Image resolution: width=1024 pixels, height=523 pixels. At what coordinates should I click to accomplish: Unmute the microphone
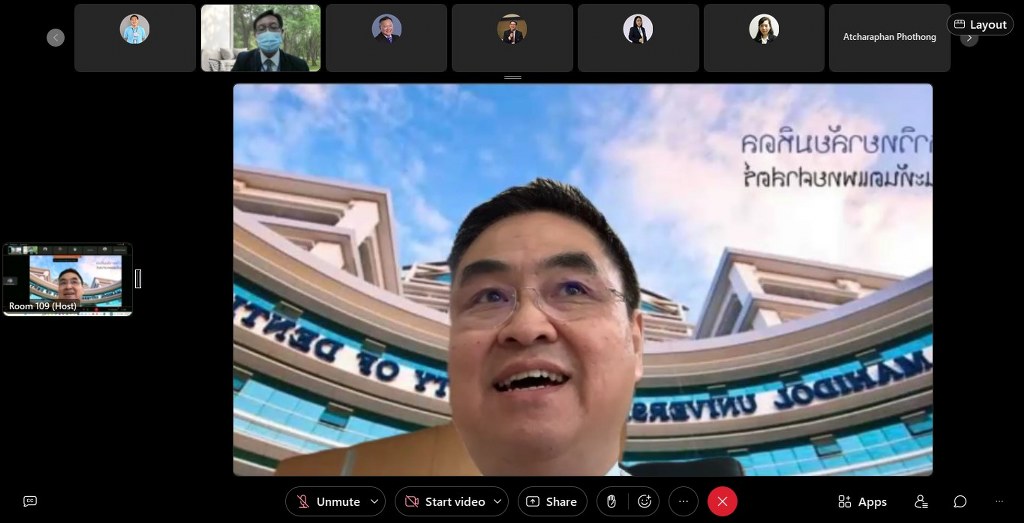point(329,501)
